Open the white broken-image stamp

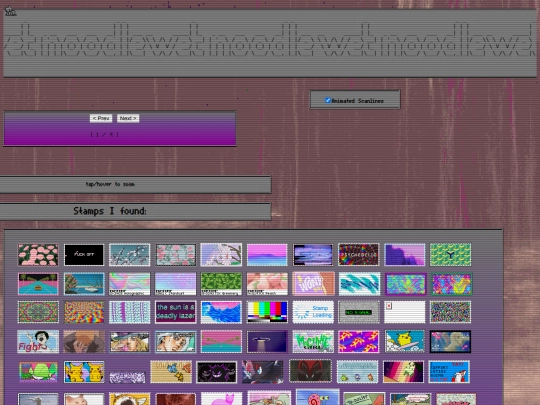click(404, 312)
